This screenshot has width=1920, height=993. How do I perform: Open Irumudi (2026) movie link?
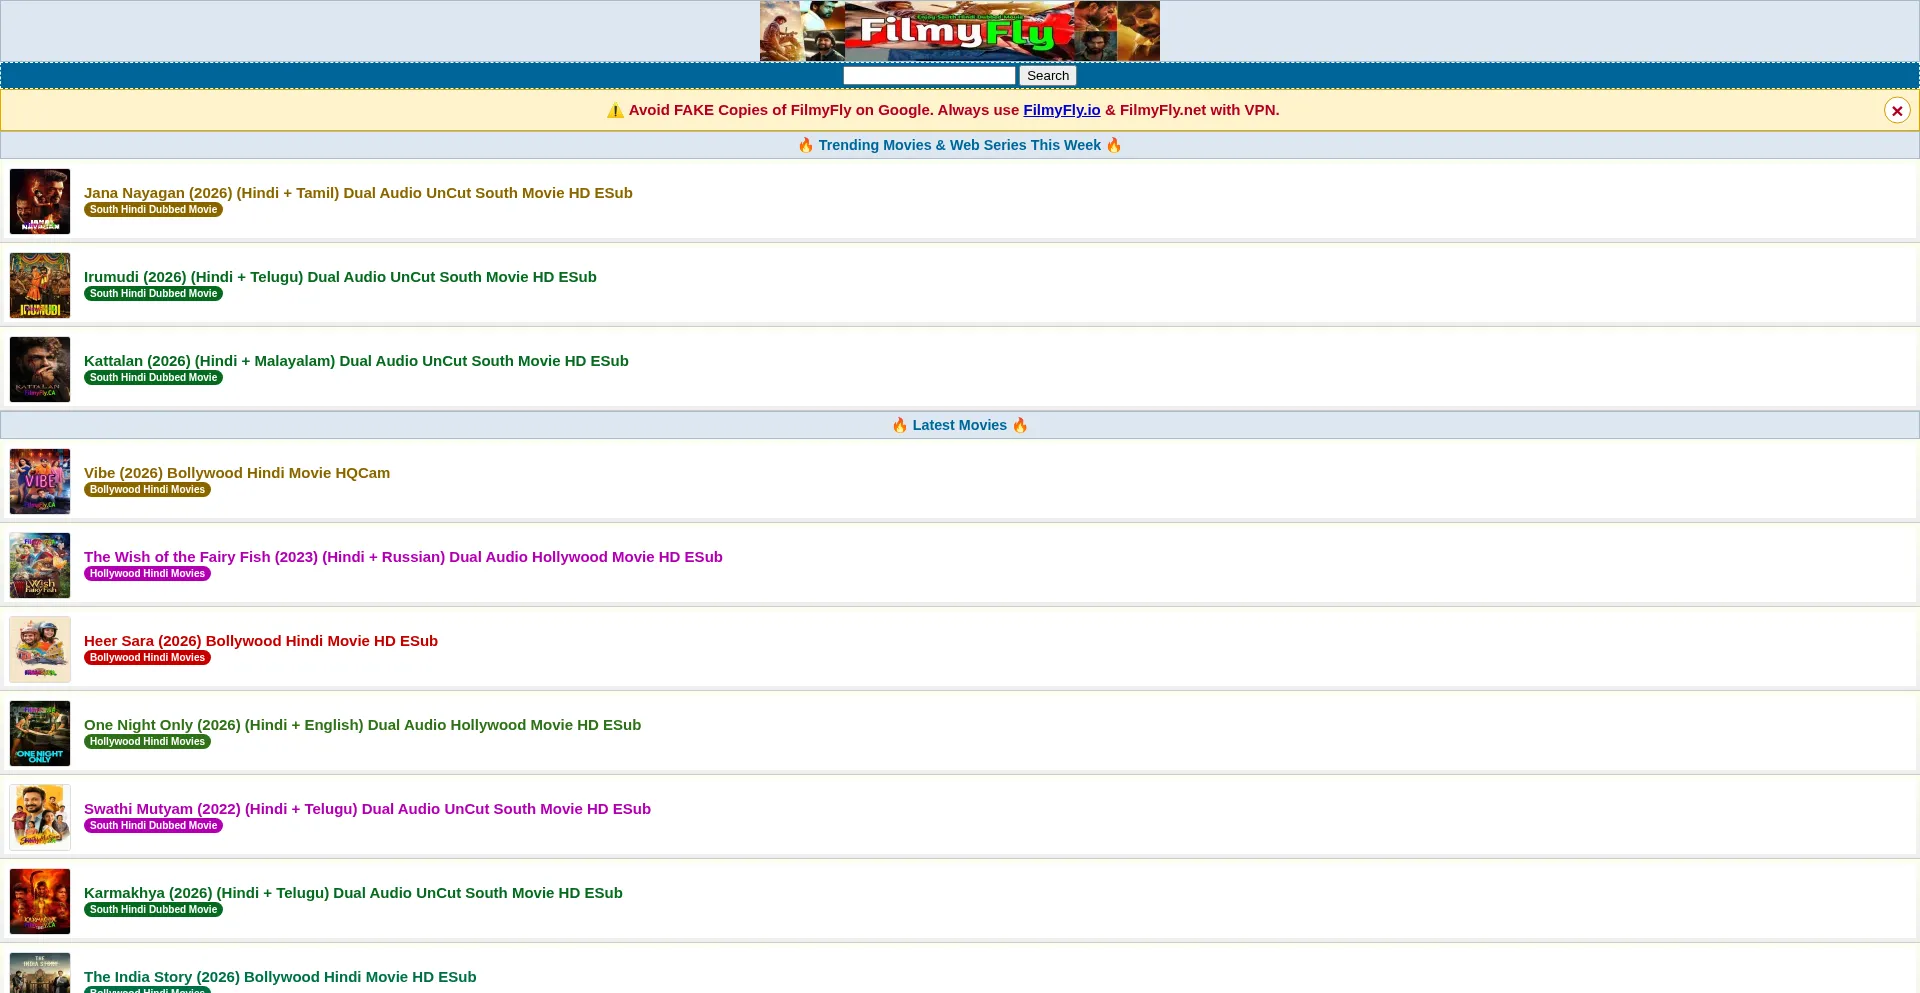pos(340,277)
